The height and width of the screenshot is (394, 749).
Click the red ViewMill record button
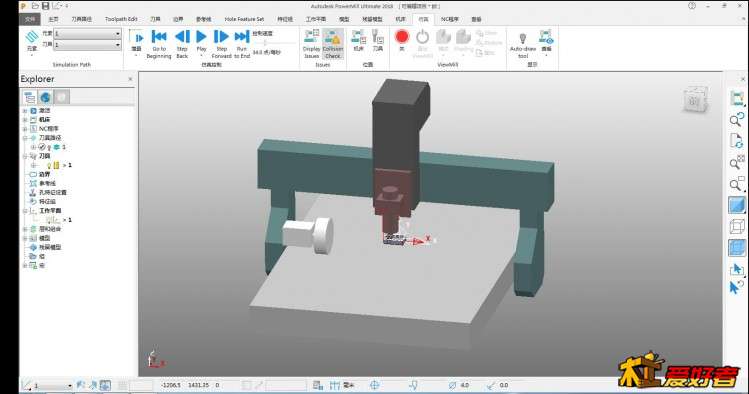(402, 37)
